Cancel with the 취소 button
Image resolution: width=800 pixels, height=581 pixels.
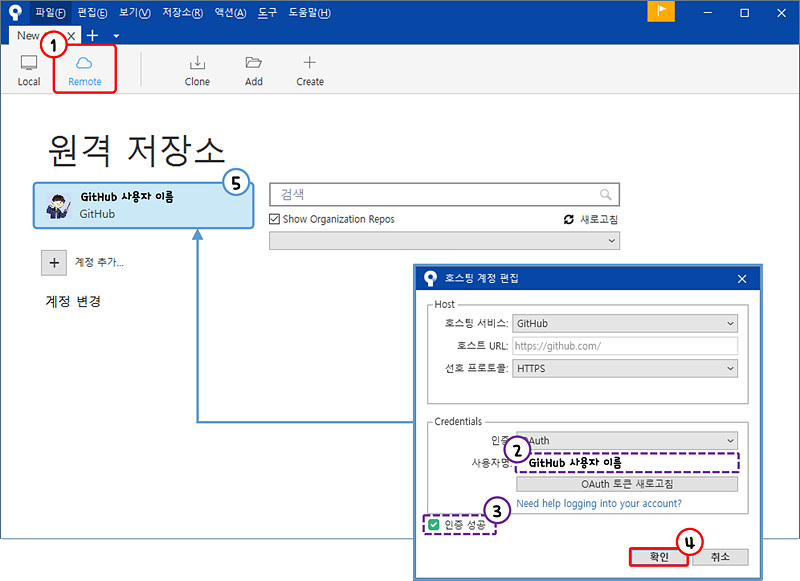coord(720,557)
